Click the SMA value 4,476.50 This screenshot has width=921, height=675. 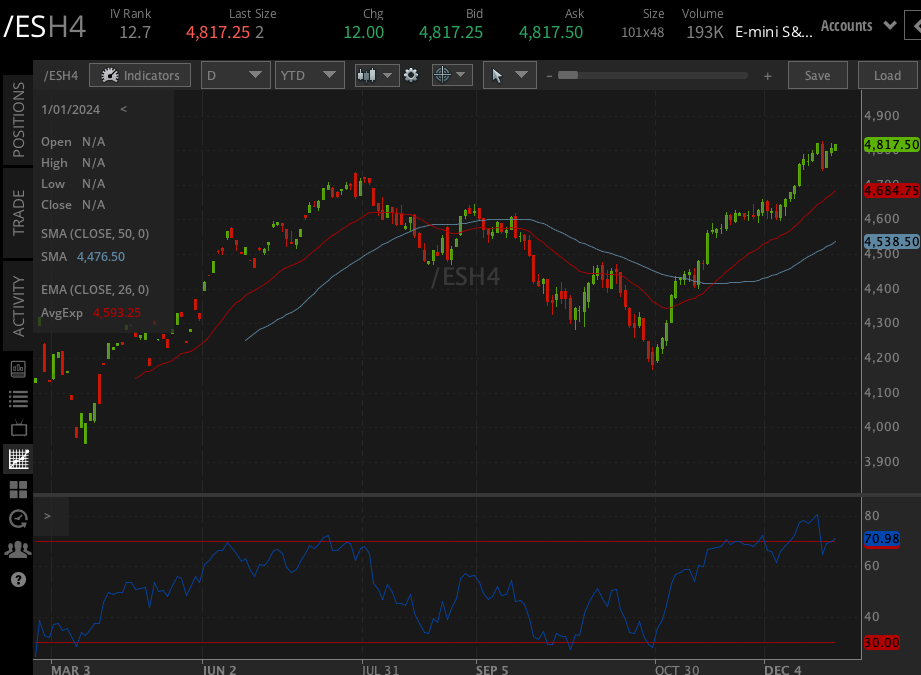(101, 257)
